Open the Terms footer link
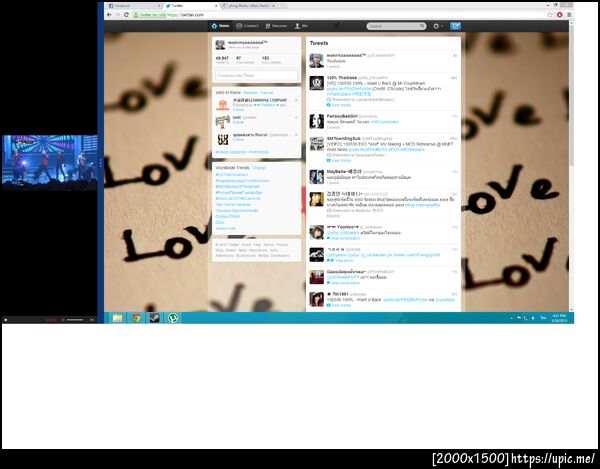Image resolution: width=600 pixels, height=469 pixels. tap(269, 244)
